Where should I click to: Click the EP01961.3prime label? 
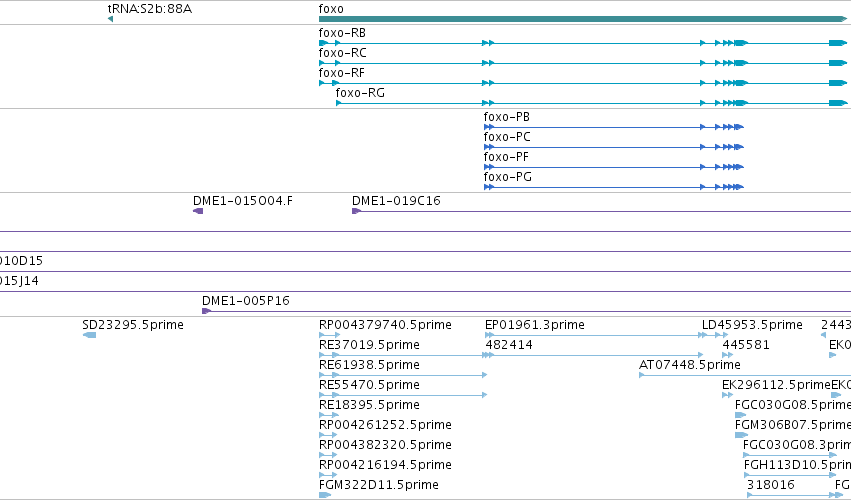[x=535, y=325]
